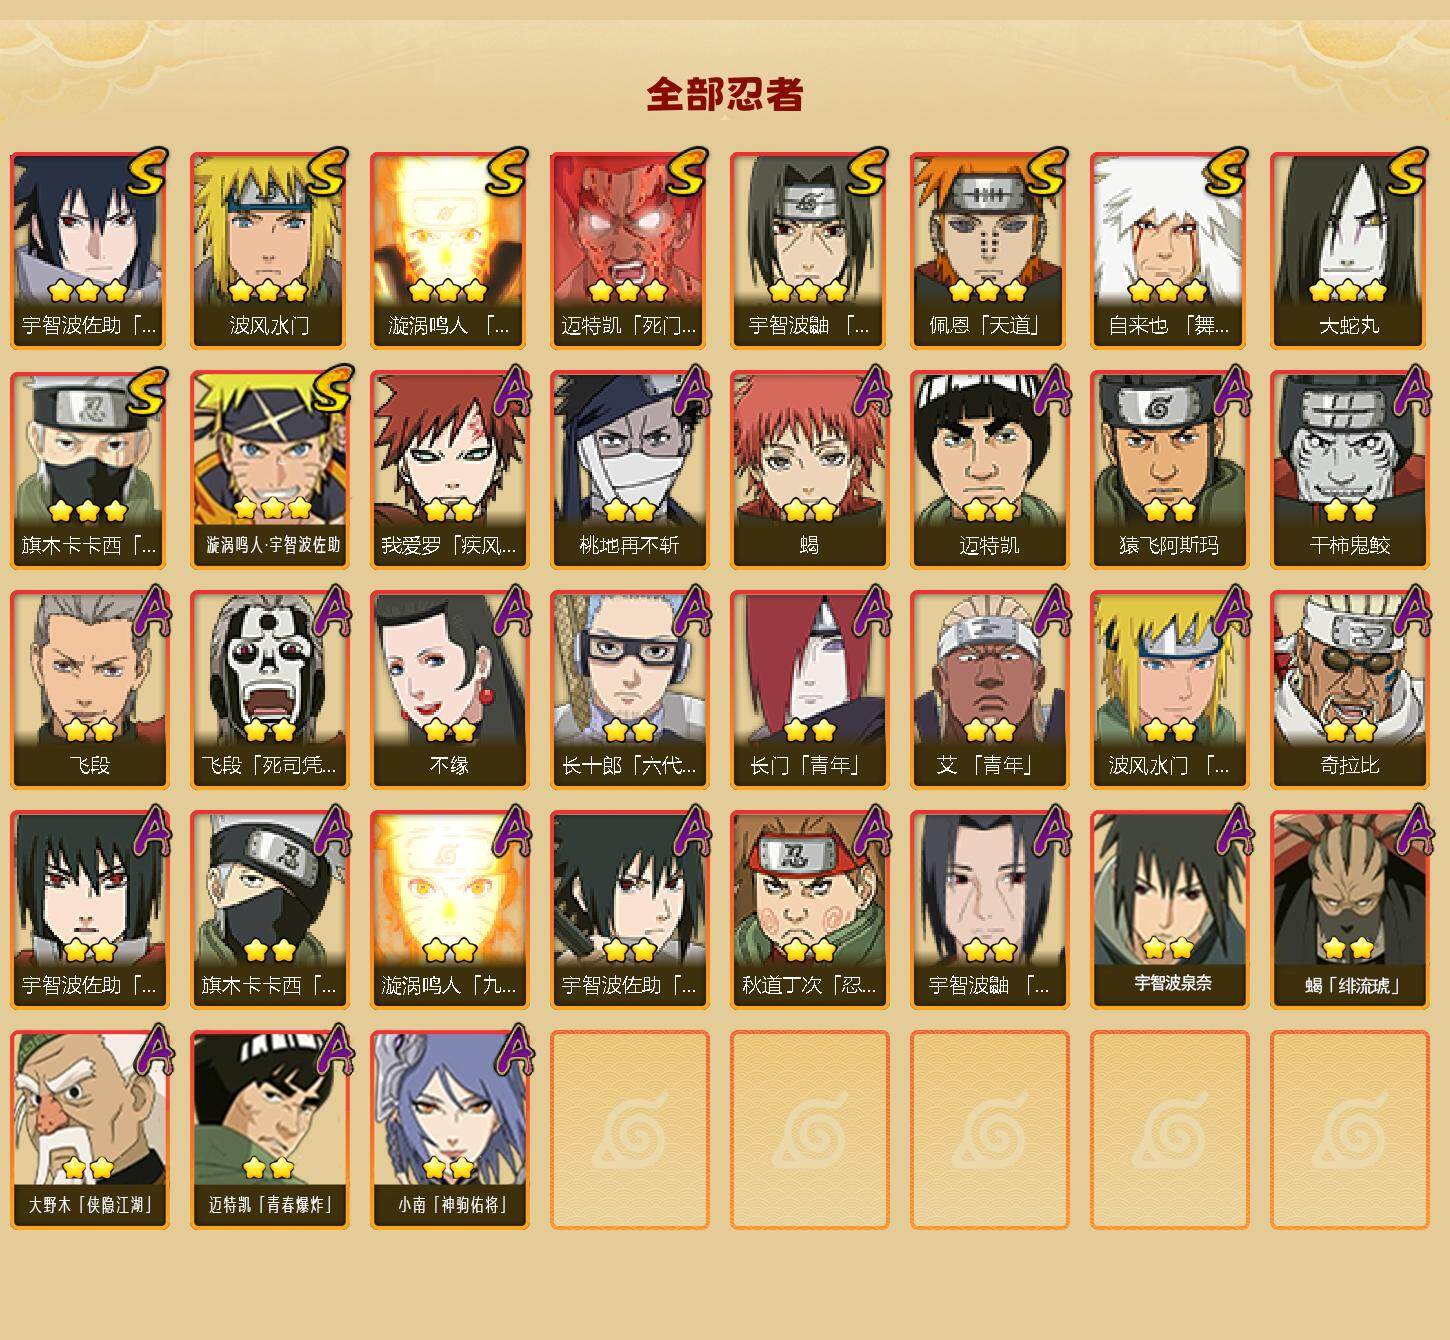Screen dimensions: 1450x1340
Task: Click the 全部忍者 heading
Action: tap(725, 95)
